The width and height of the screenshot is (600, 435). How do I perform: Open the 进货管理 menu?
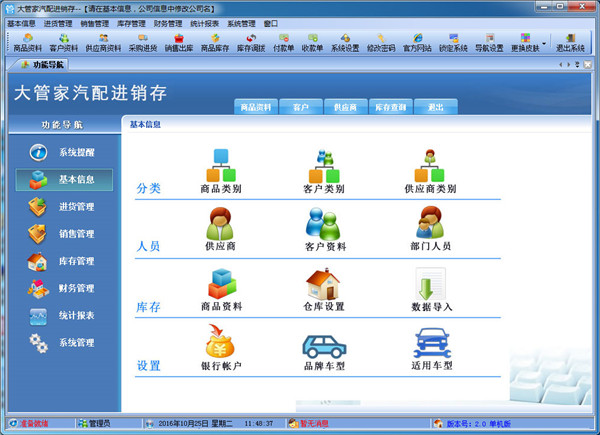coord(58,24)
